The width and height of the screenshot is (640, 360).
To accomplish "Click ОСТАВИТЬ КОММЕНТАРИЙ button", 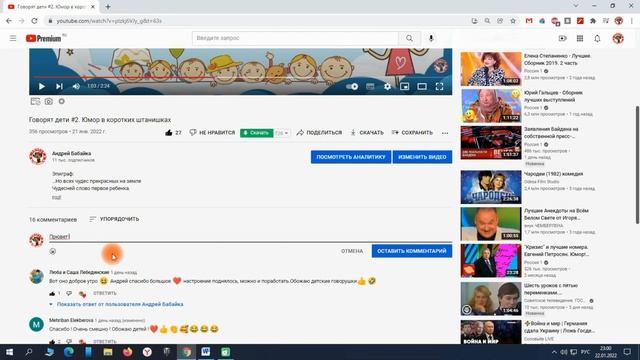I will (412, 251).
